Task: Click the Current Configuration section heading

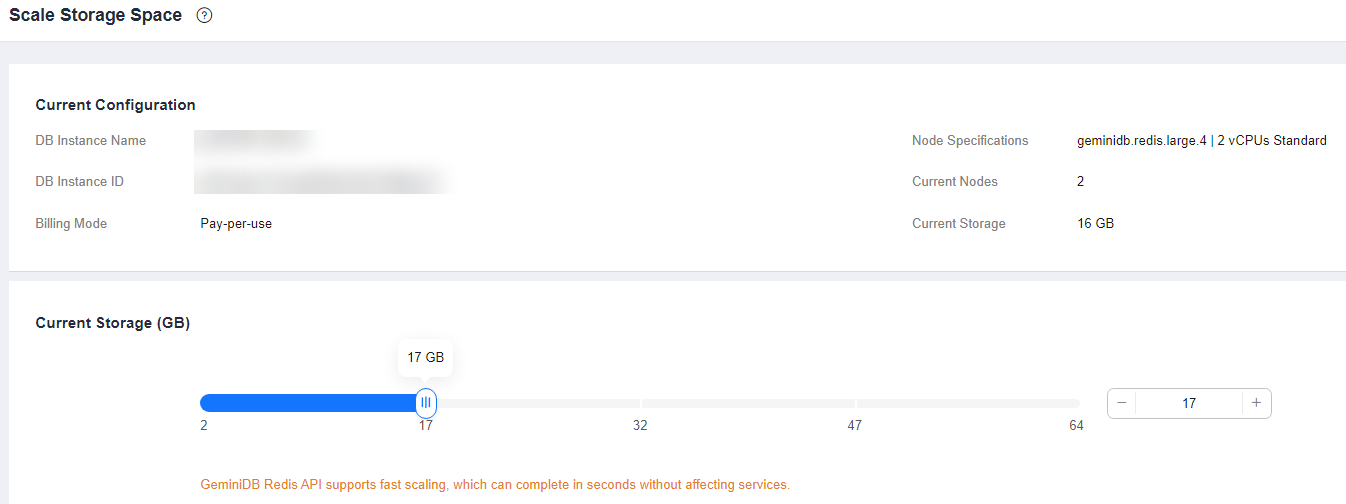Action: [x=115, y=105]
